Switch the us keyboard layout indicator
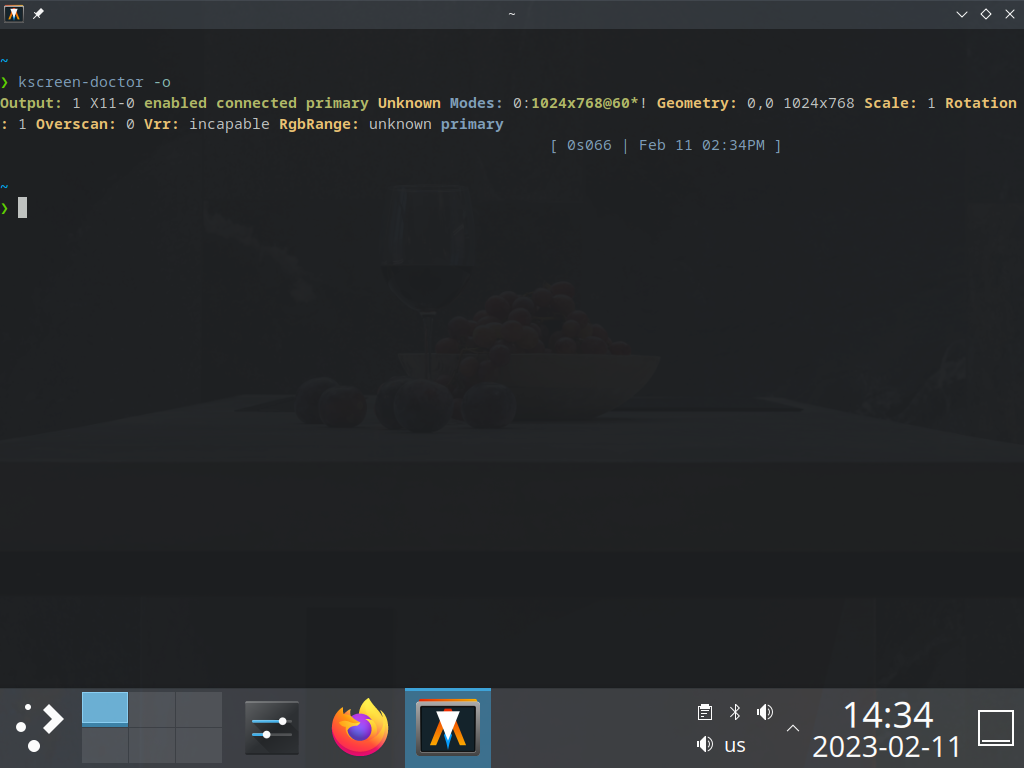 click(x=735, y=745)
